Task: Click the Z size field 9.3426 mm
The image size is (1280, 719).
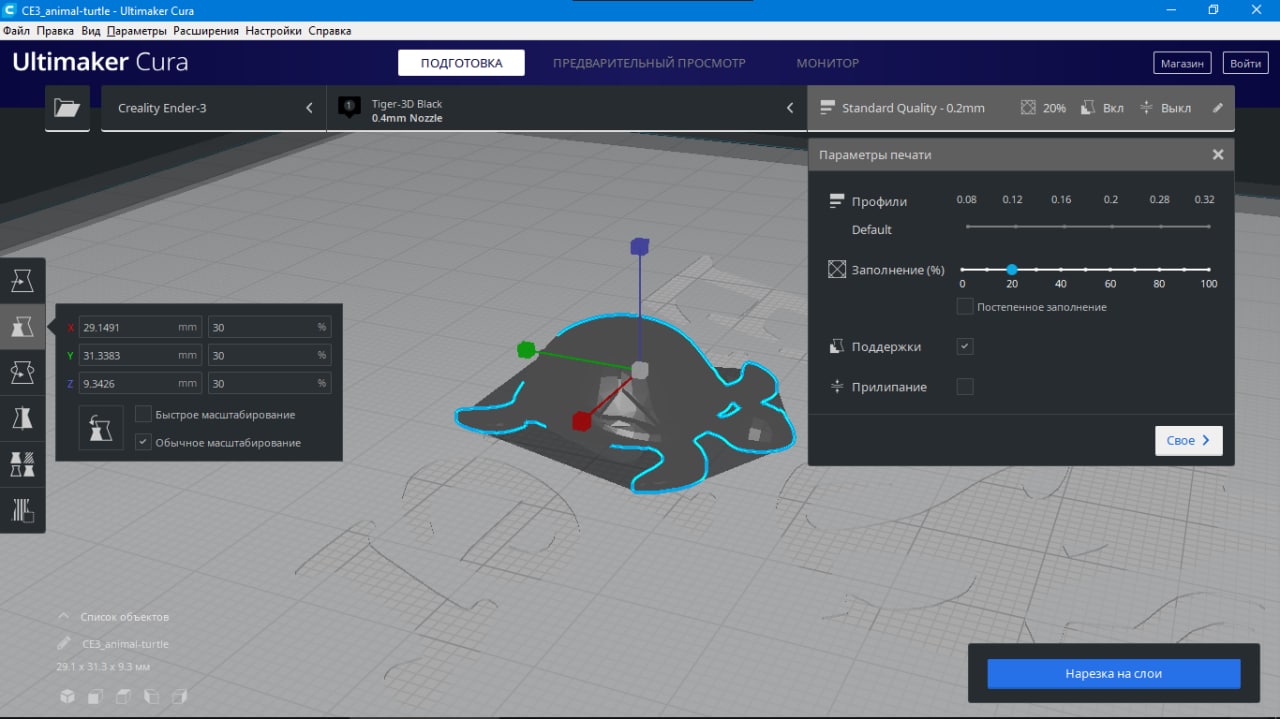Action: point(141,383)
